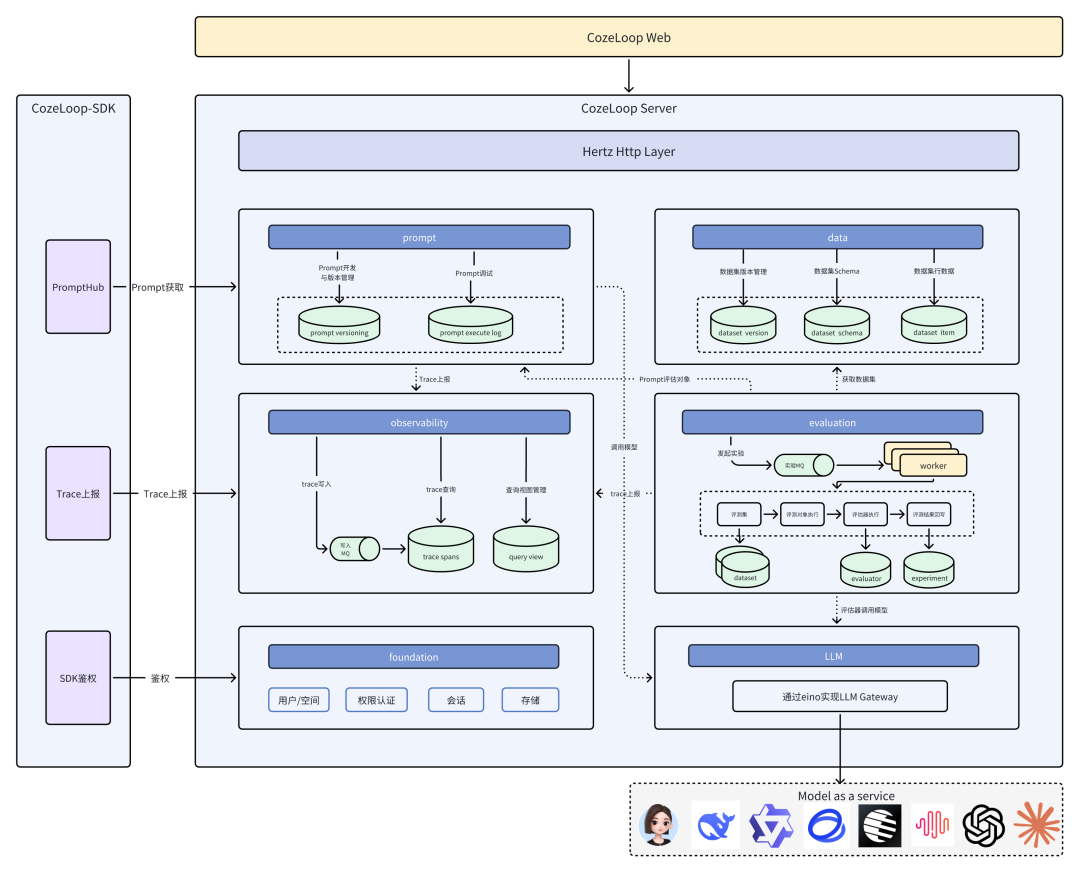
Task: Open the prompt versioning database cylinder
Action: (x=338, y=325)
